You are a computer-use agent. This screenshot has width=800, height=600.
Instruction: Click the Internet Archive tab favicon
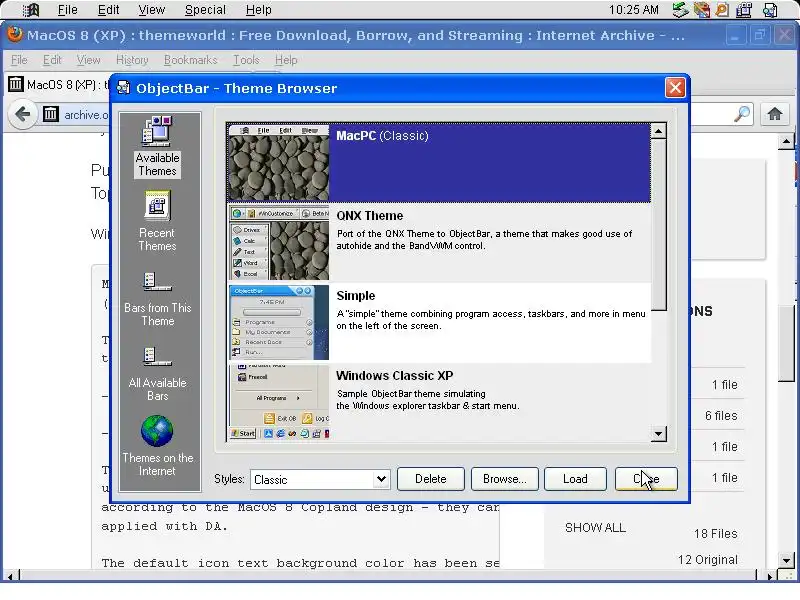tap(16, 84)
